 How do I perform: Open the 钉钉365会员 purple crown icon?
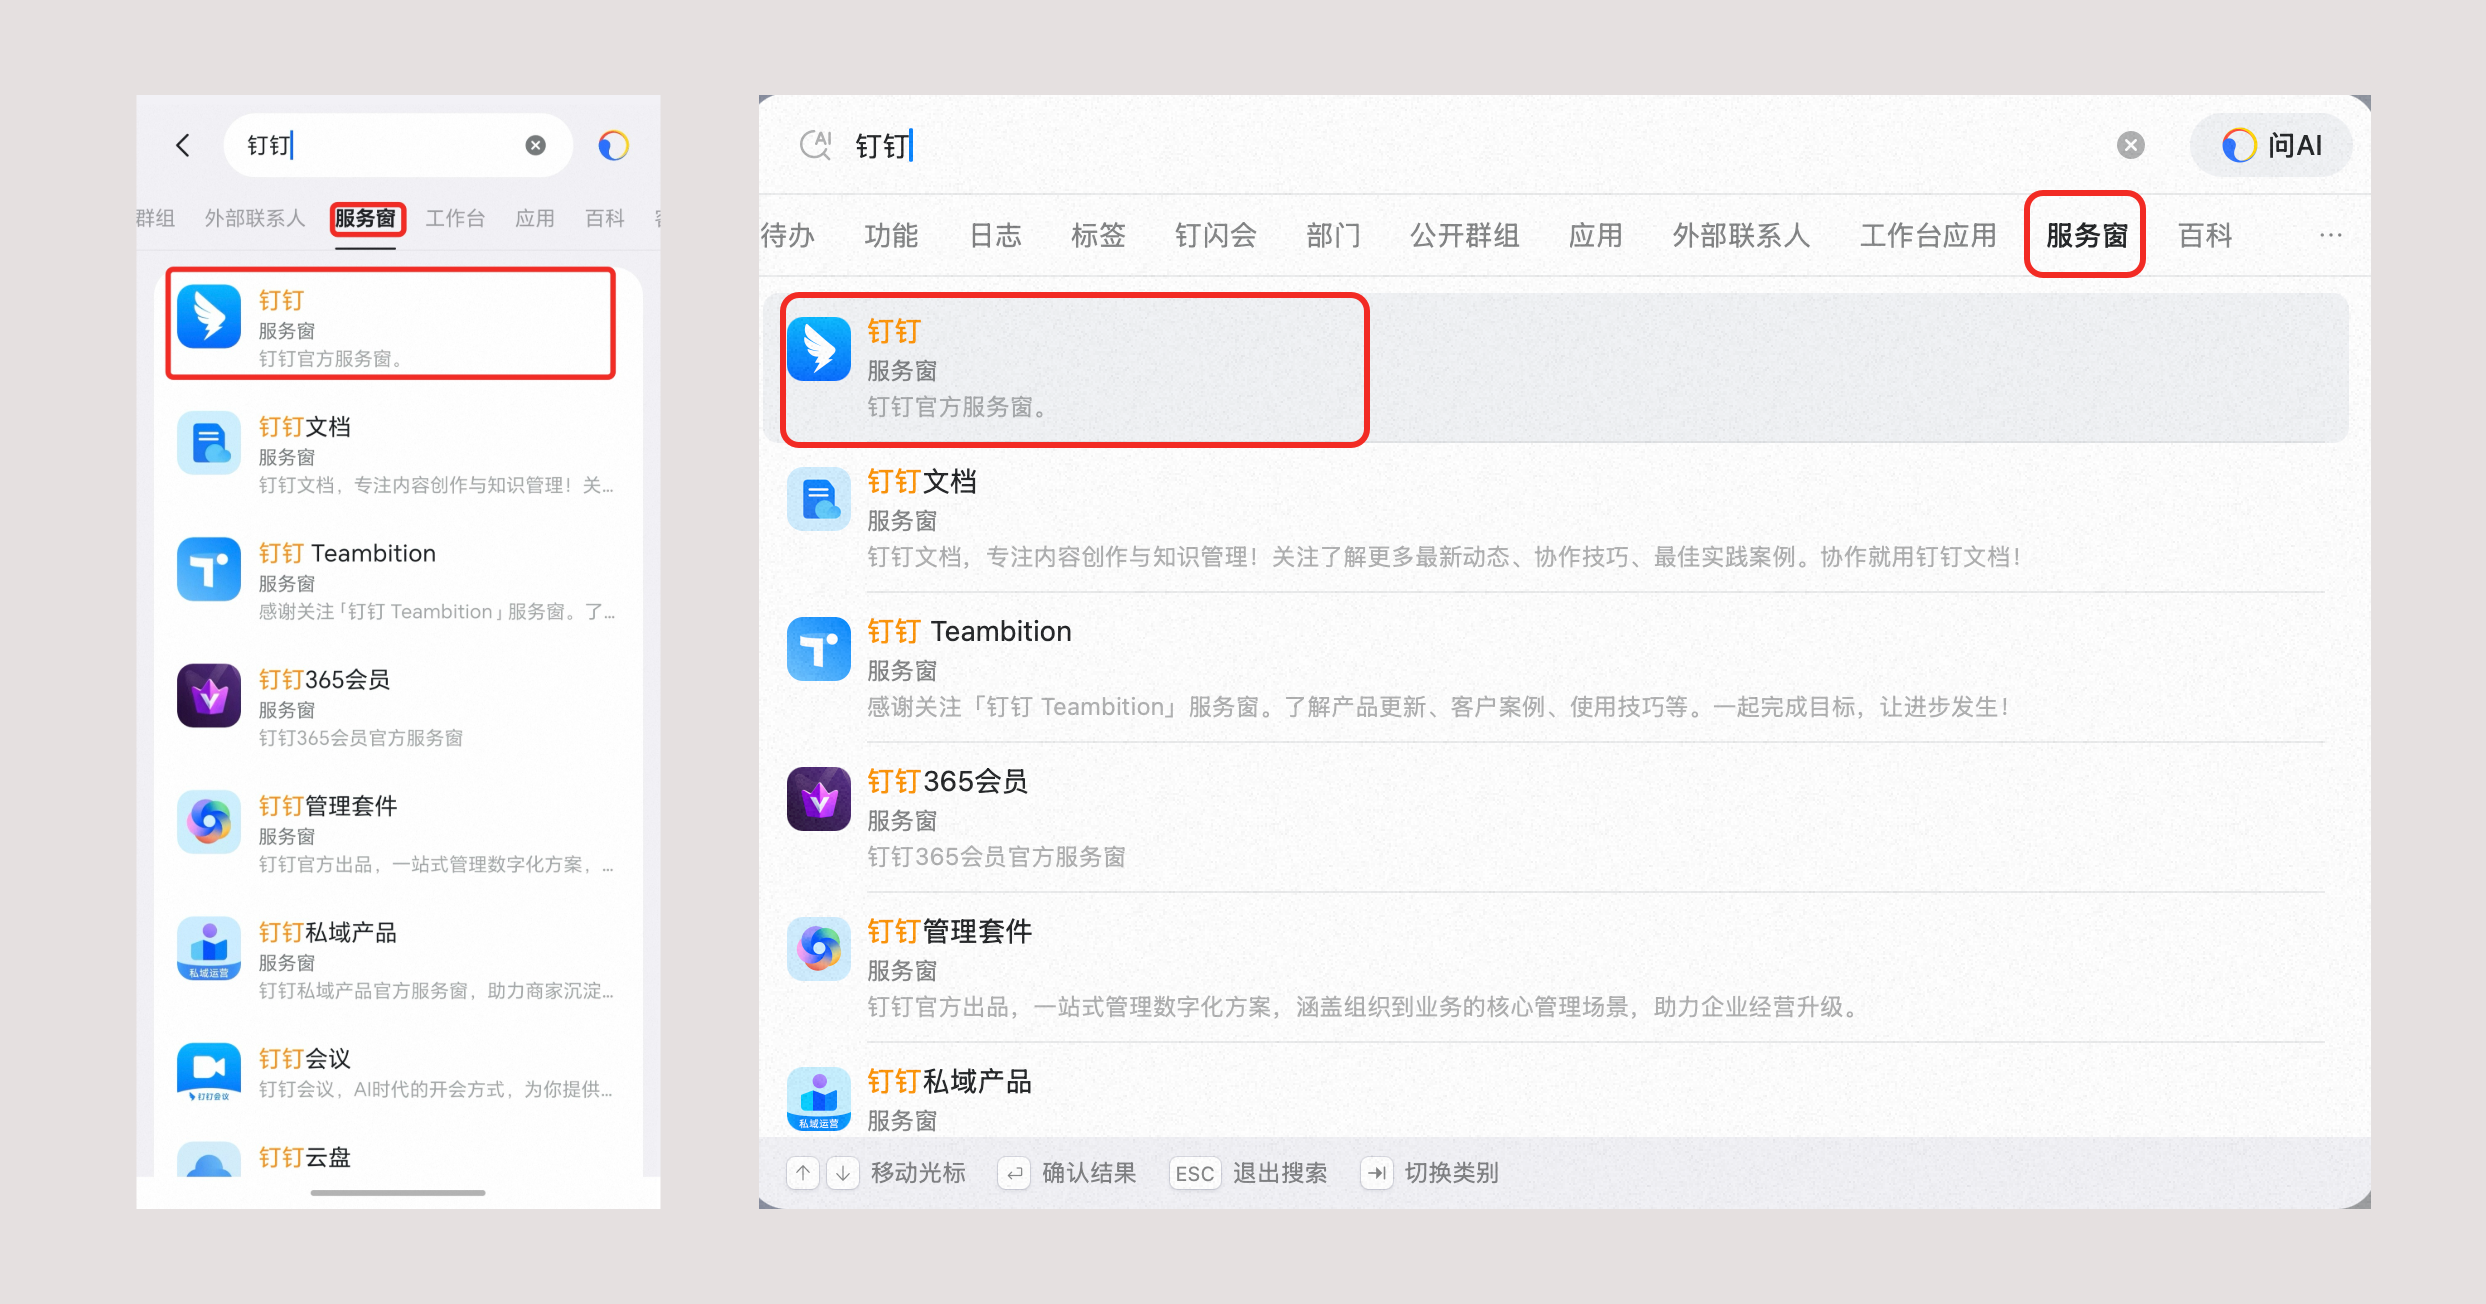click(x=818, y=798)
